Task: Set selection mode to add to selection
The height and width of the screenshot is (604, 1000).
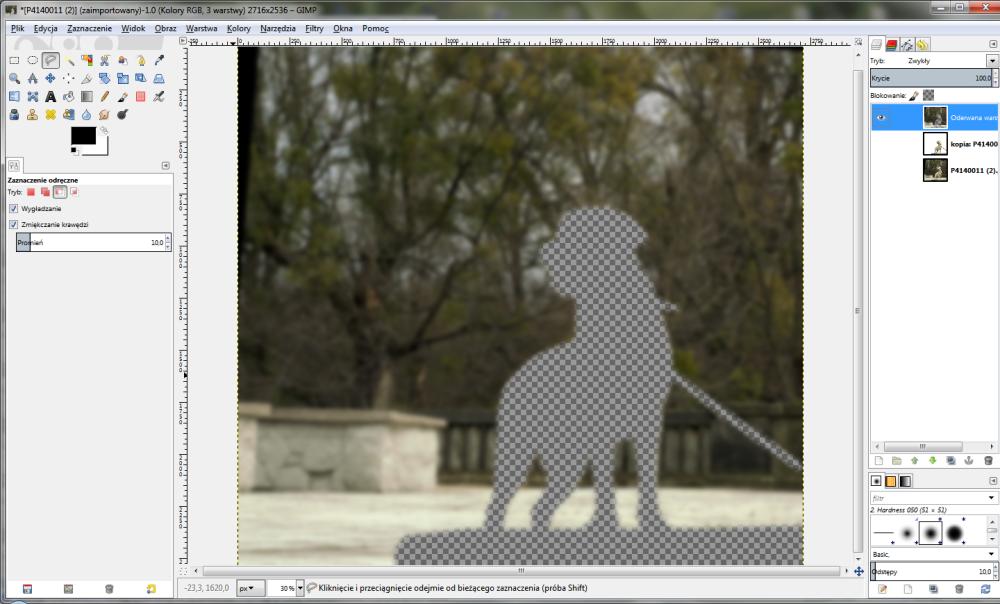Action: pyautogui.click(x=45, y=192)
